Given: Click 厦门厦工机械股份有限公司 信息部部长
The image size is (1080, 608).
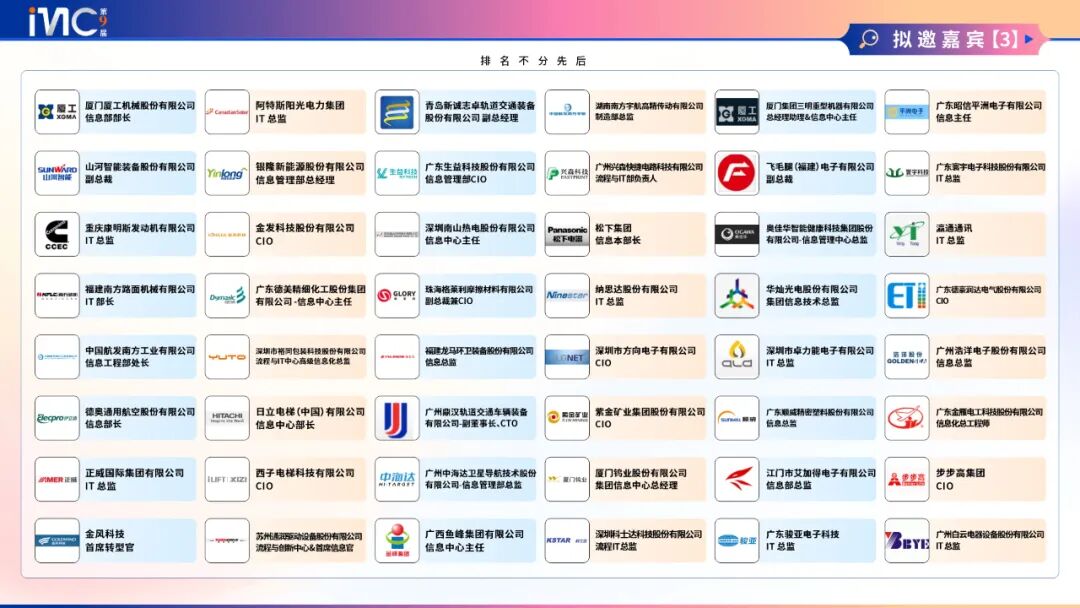Looking at the screenshot, I should click(140, 112).
